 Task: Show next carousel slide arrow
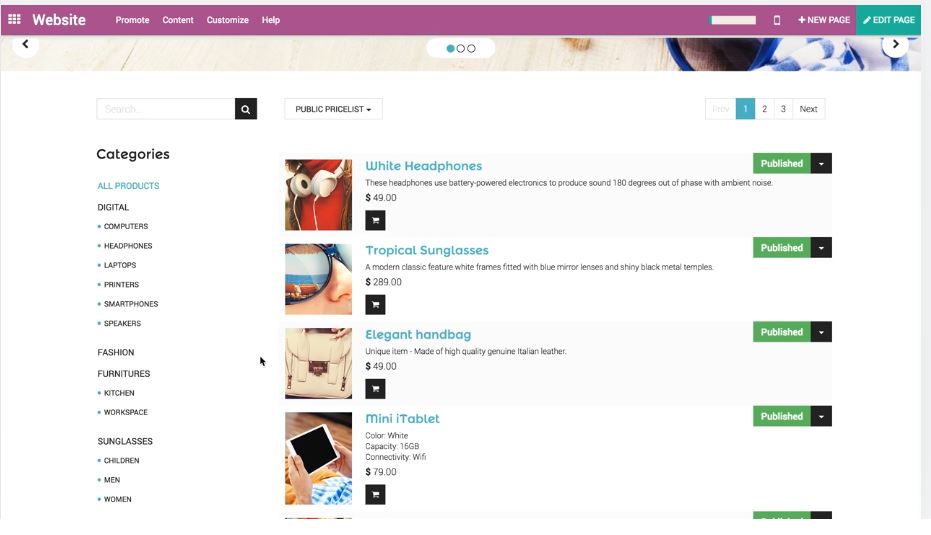click(895, 45)
